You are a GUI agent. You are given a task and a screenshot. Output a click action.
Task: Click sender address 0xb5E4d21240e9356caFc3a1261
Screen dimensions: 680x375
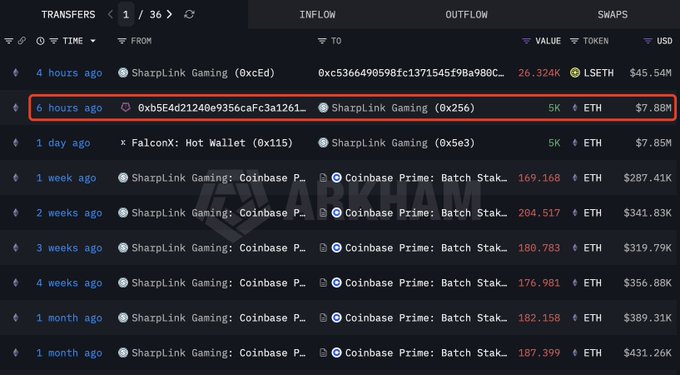222,108
